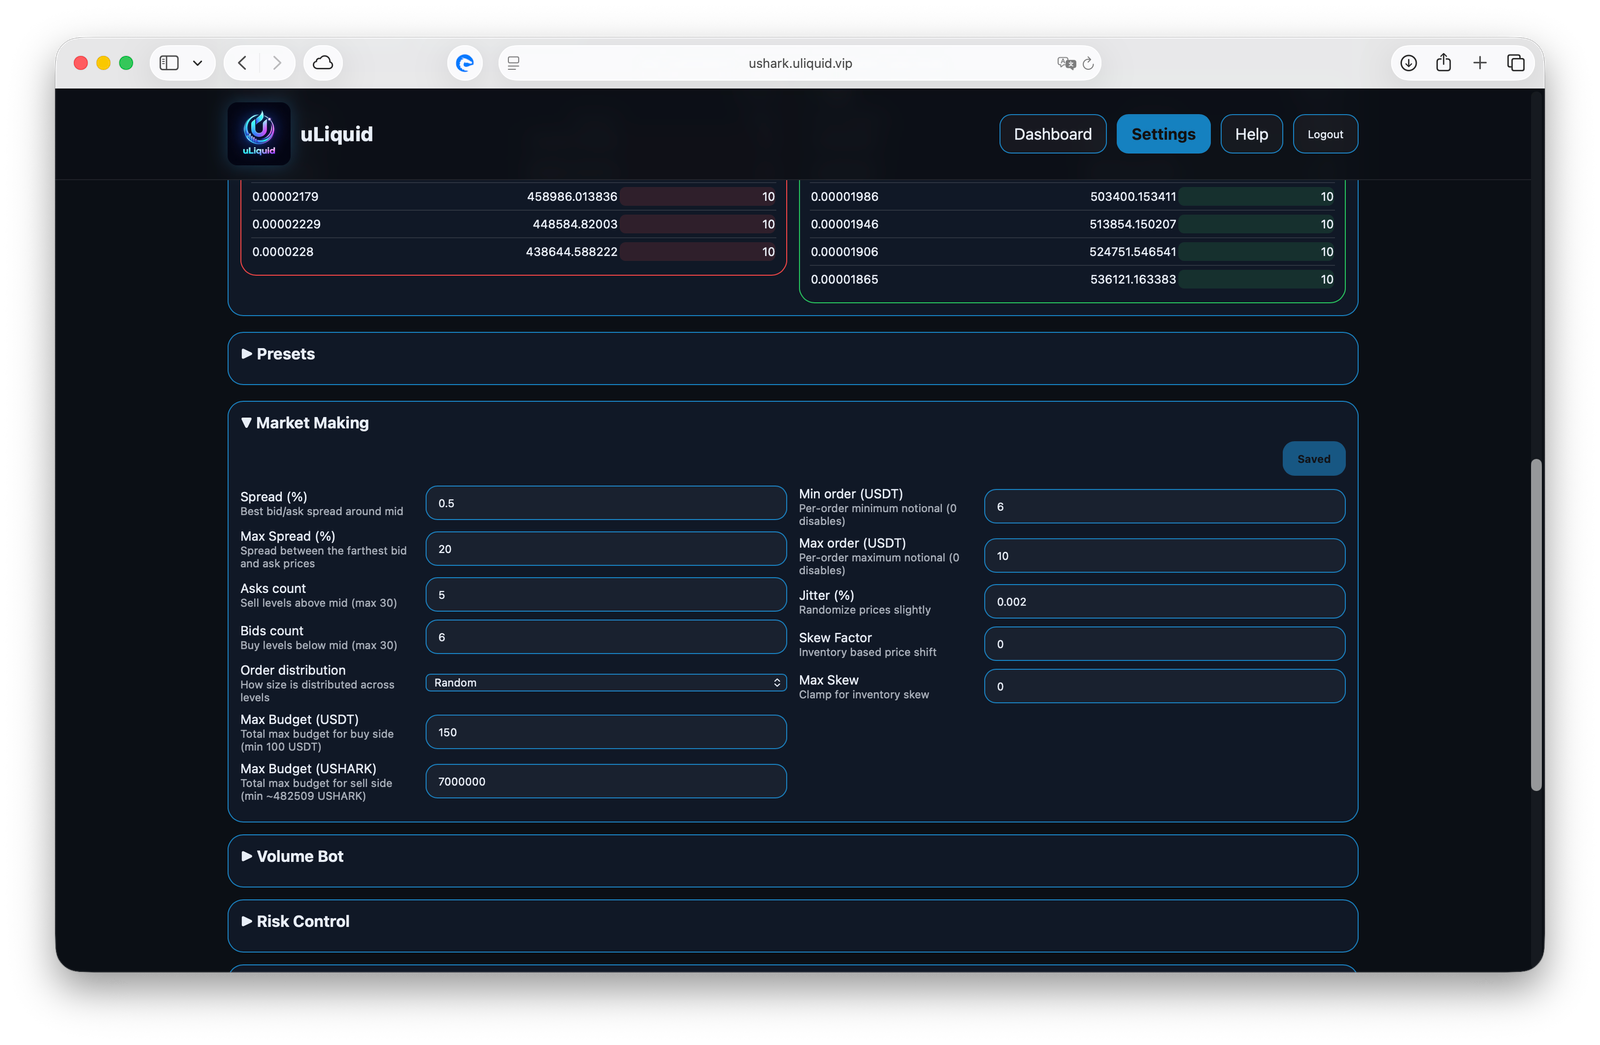Click the forward navigation arrow
The height and width of the screenshot is (1045, 1600).
[277, 62]
